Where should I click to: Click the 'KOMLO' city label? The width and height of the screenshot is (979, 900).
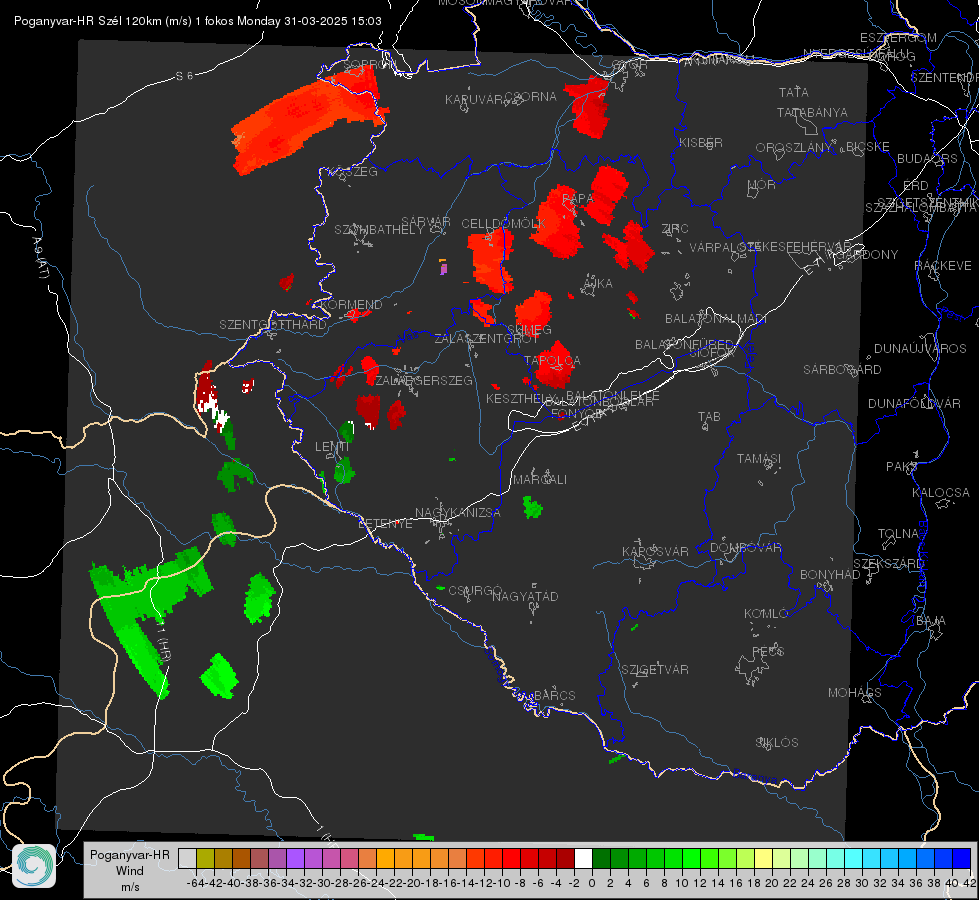coord(766,614)
